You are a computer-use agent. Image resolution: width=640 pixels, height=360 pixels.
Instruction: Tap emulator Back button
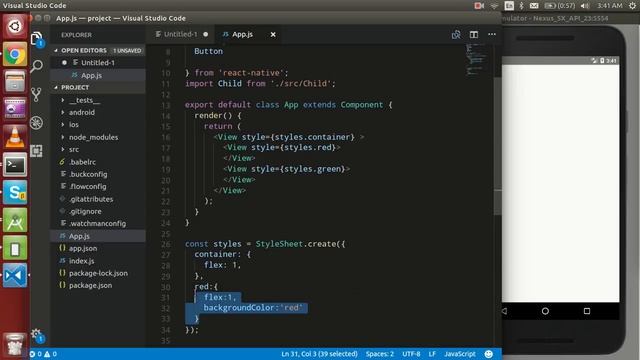point(504,311)
